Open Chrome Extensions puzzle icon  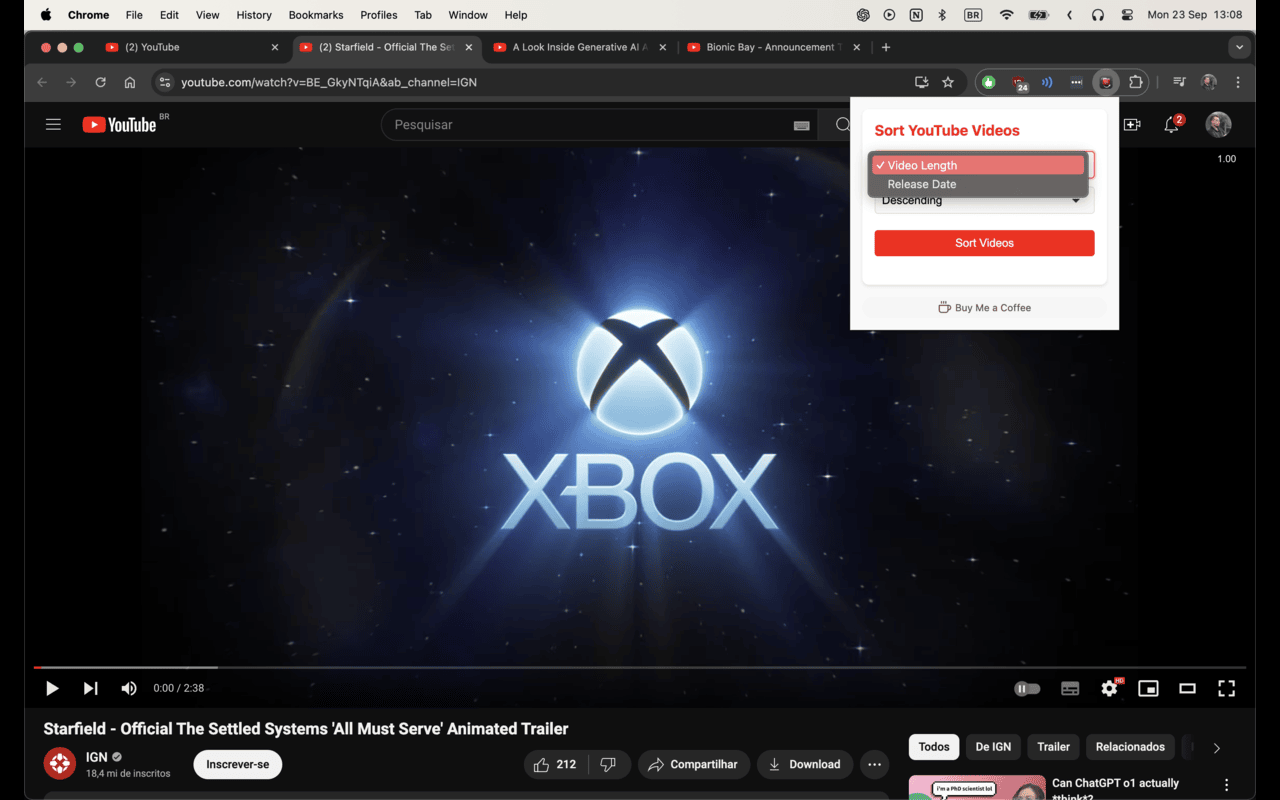[1135, 82]
